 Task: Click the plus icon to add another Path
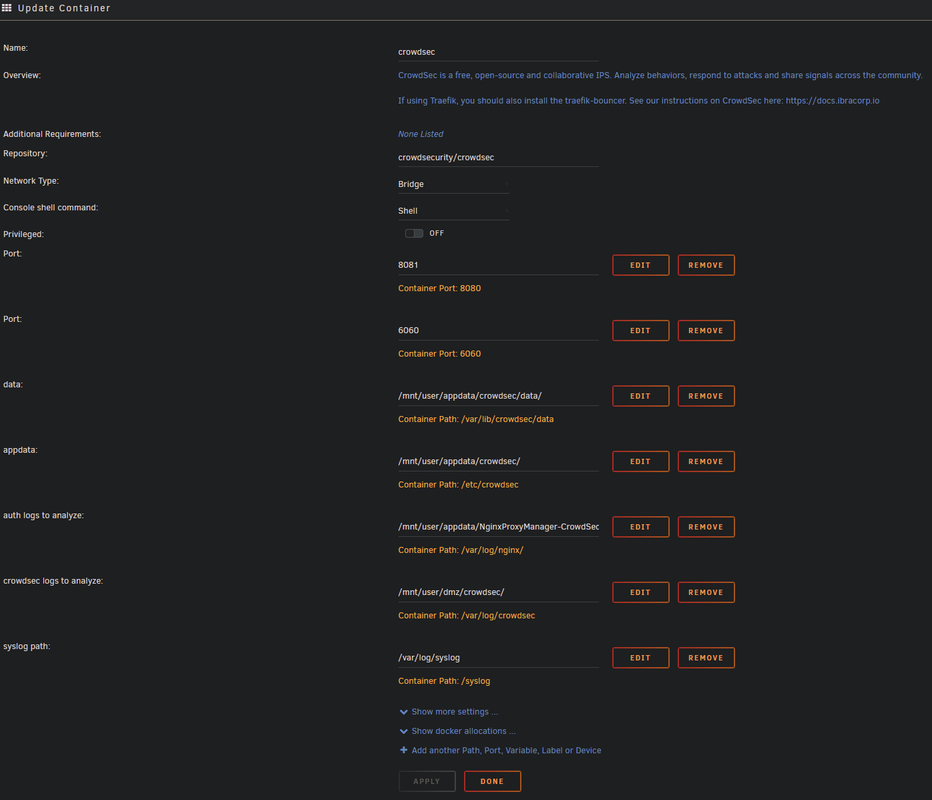pos(404,750)
